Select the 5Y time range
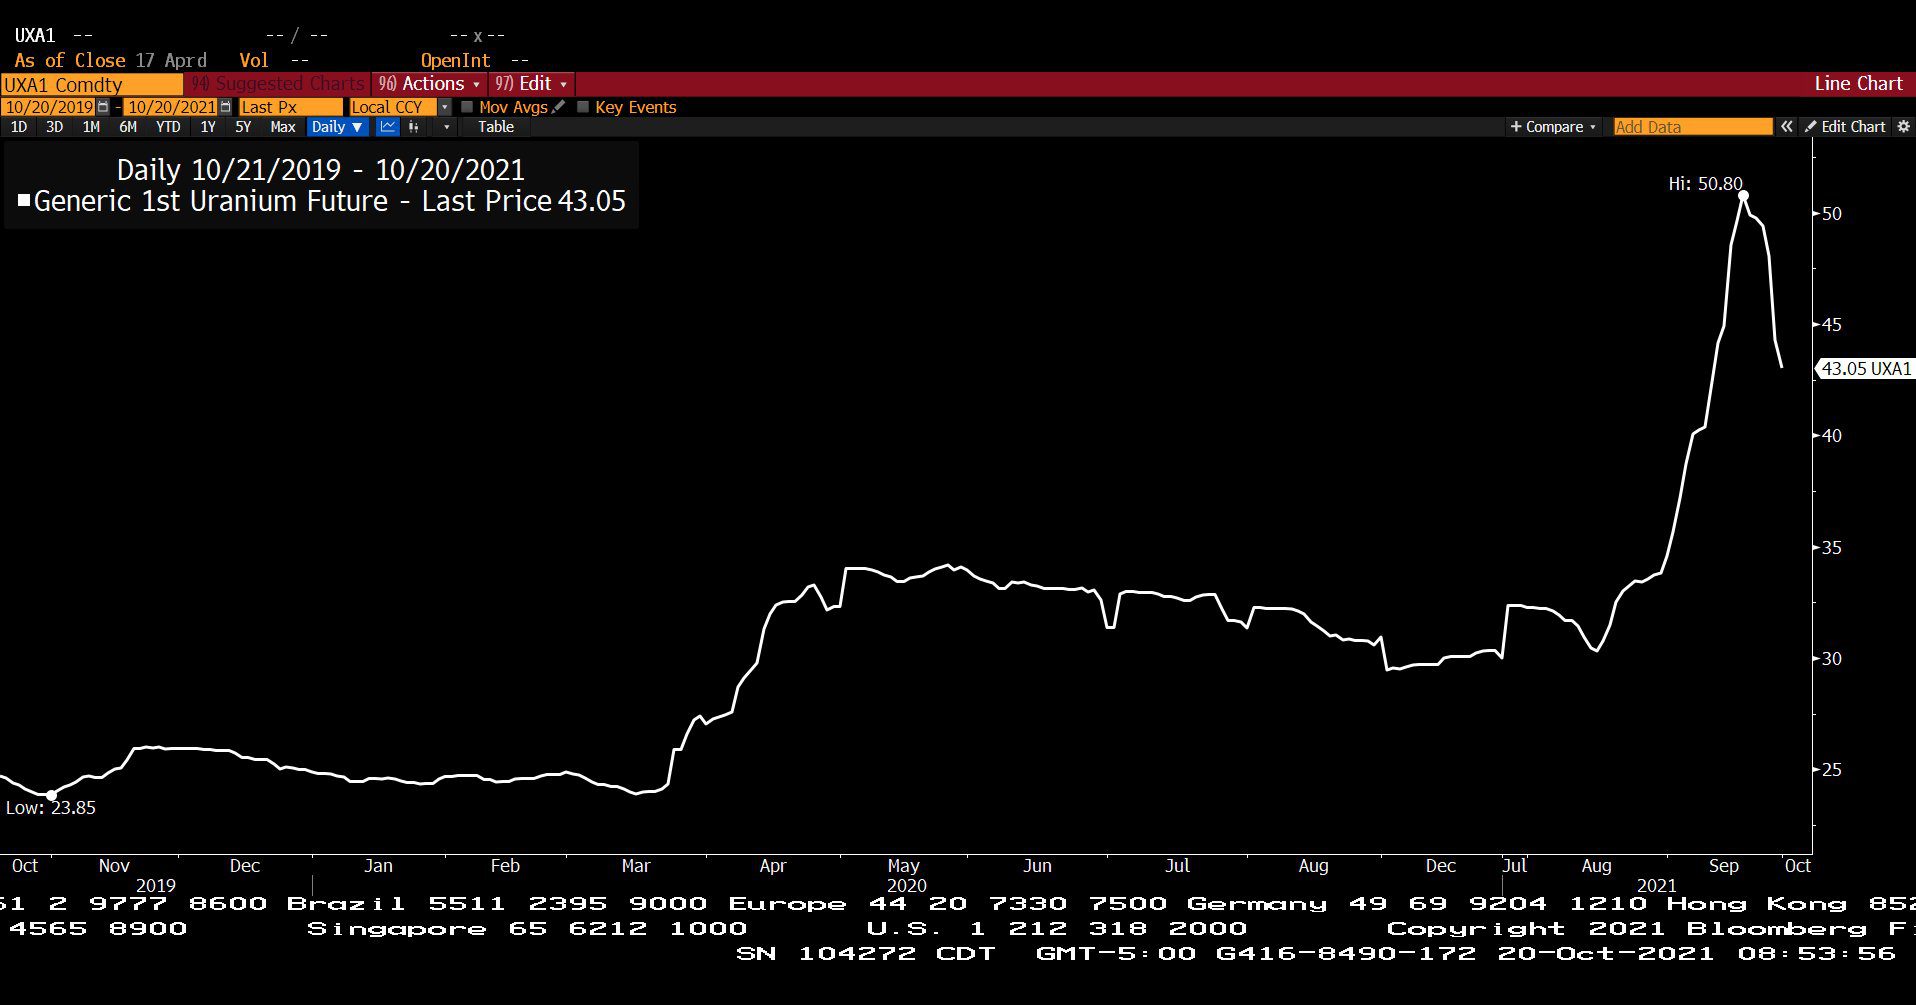The width and height of the screenshot is (1916, 1005). pos(243,127)
